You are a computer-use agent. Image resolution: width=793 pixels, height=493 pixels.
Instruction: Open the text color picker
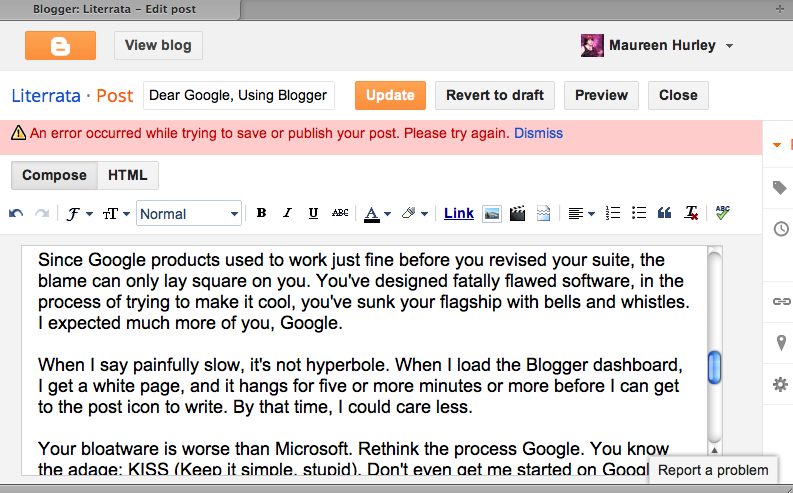pyautogui.click(x=376, y=213)
